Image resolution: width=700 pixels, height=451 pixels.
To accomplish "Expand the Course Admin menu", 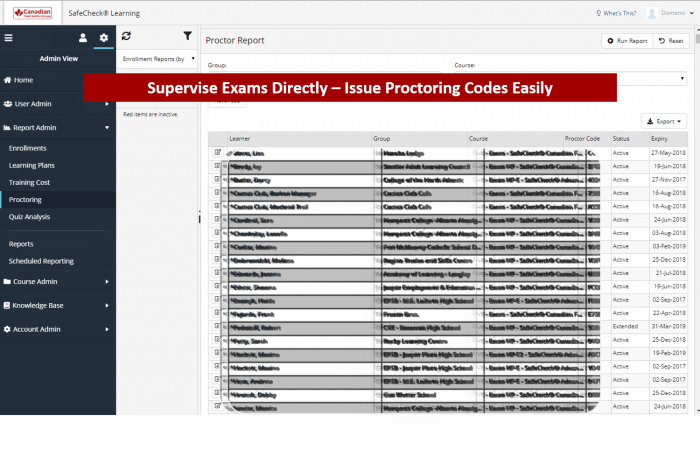I will click(x=58, y=282).
